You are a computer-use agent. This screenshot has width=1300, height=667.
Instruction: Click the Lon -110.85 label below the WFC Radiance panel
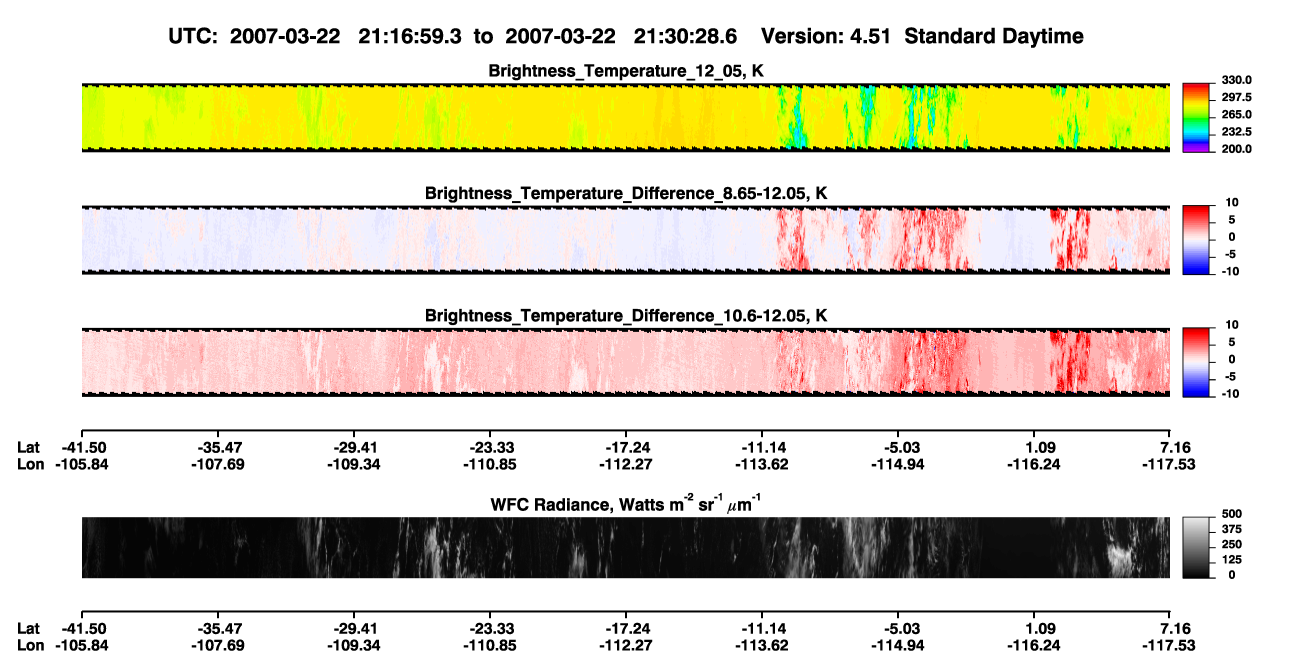pyautogui.click(x=489, y=645)
